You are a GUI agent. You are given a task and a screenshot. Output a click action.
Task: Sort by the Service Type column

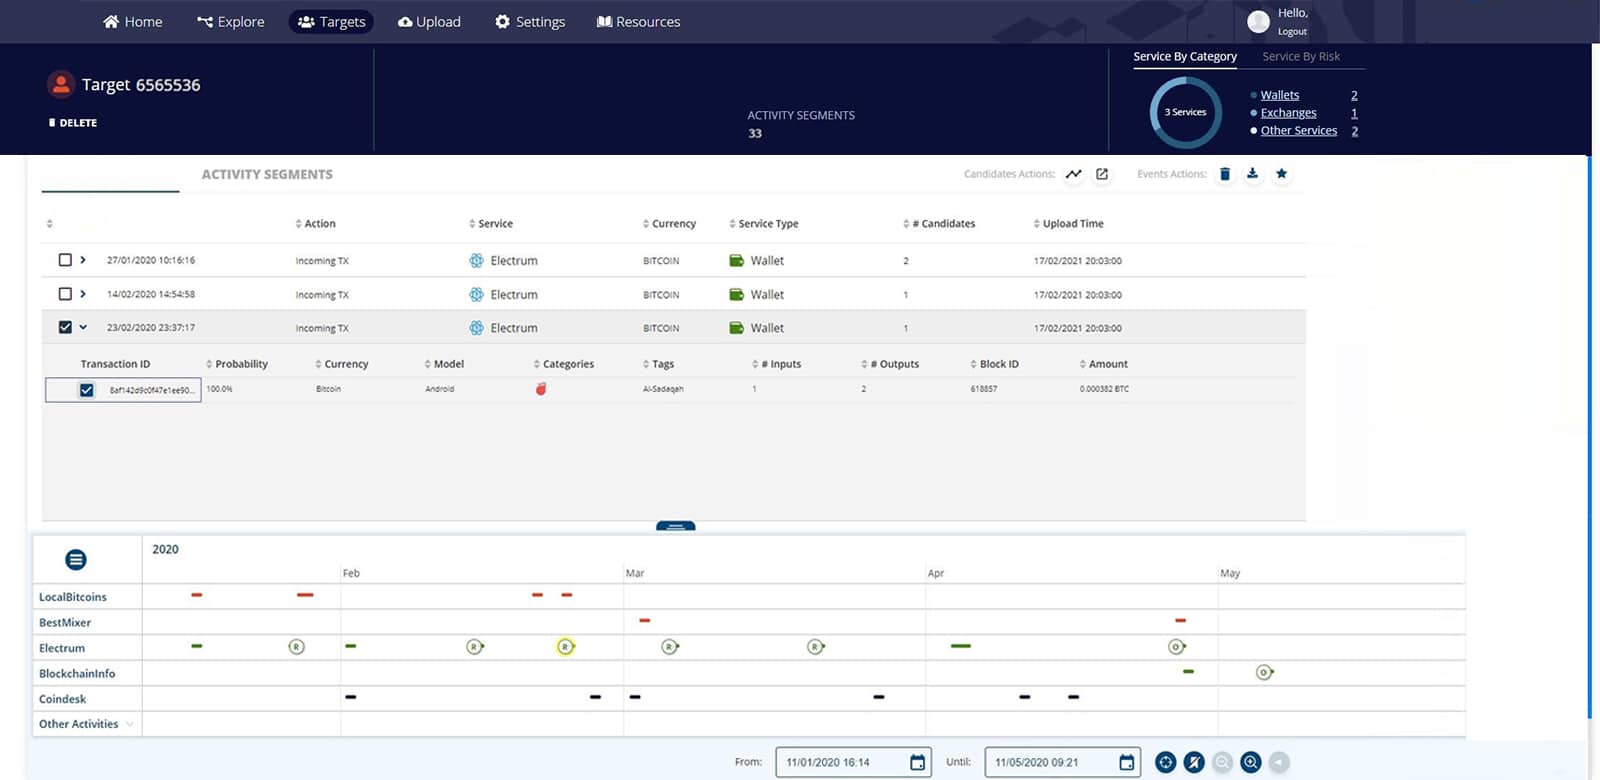point(763,224)
